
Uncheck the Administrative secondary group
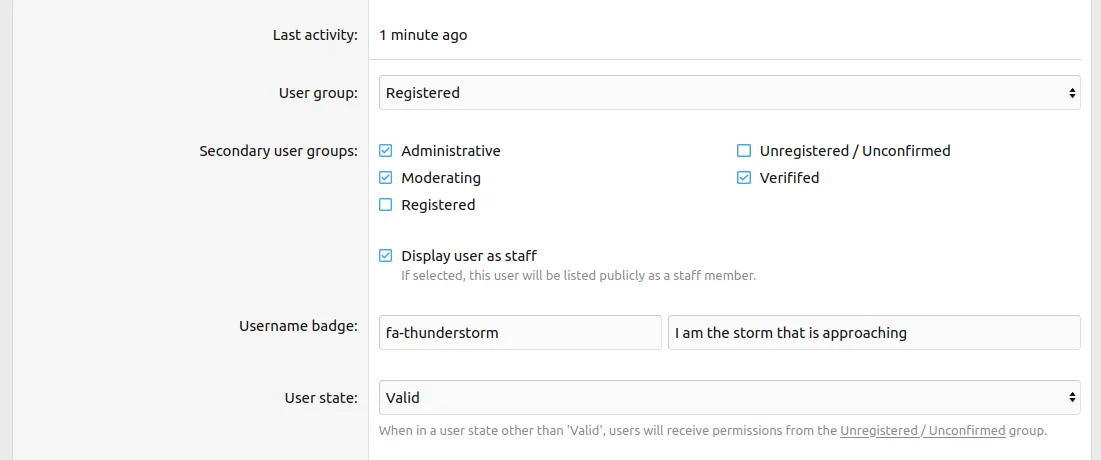pyautogui.click(x=386, y=151)
